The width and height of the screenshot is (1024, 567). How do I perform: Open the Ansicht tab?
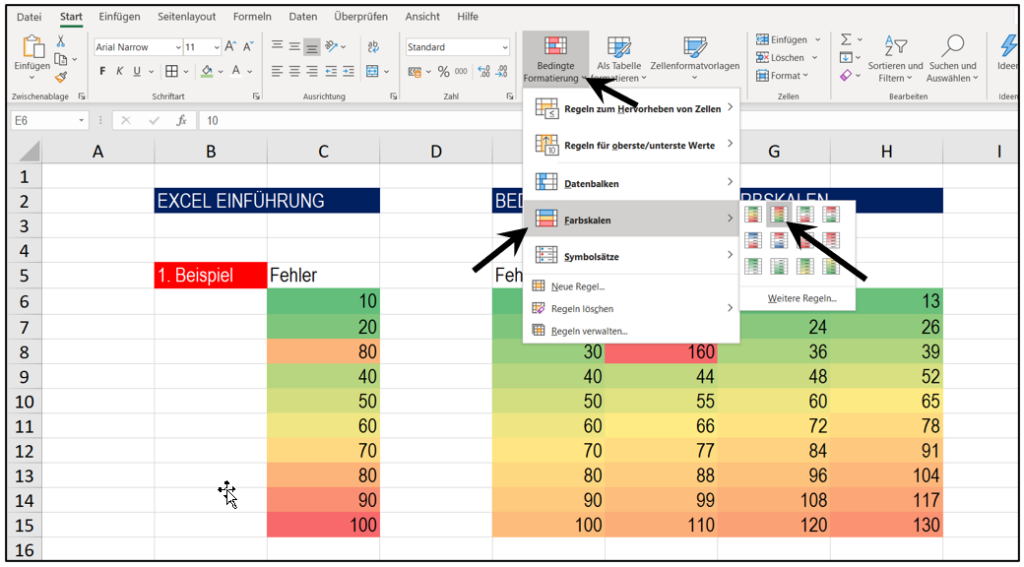click(422, 17)
